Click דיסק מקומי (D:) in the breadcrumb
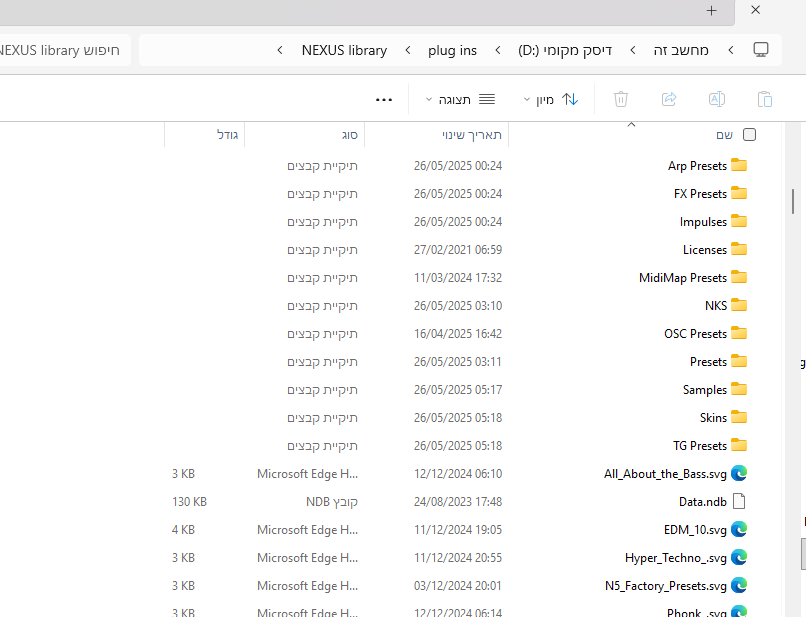The image size is (806, 621). (565, 50)
